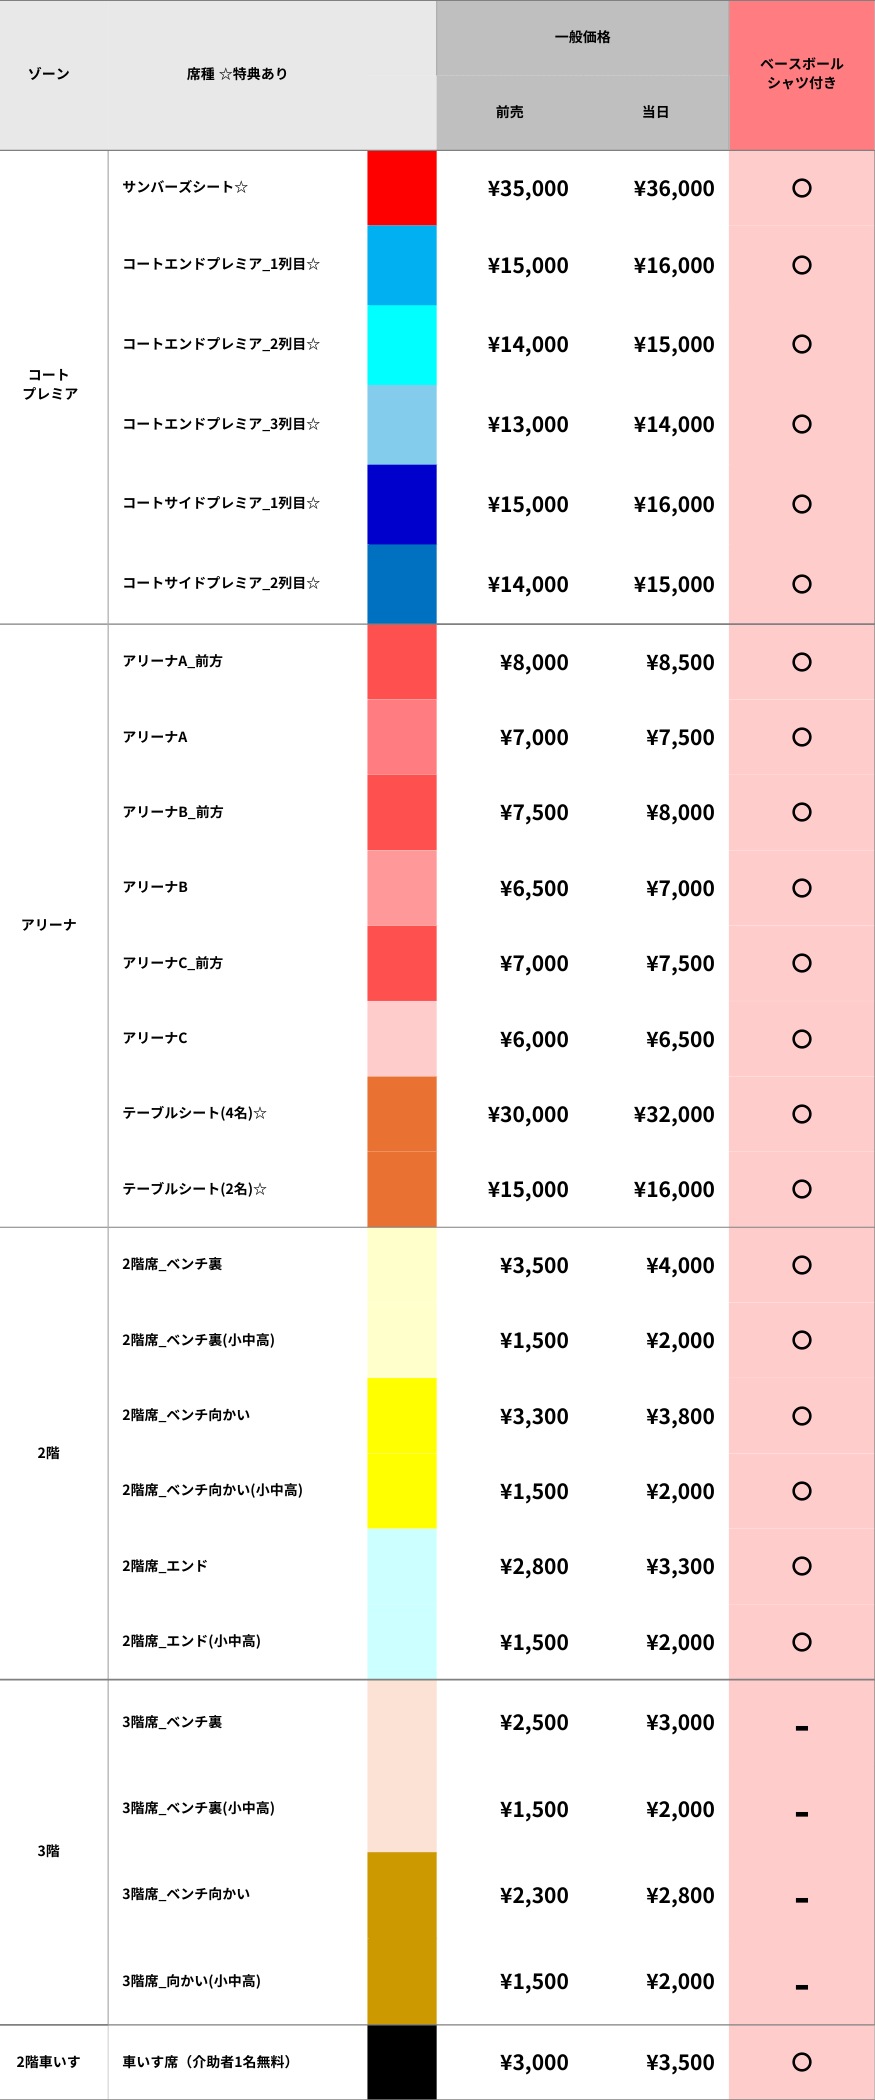Click the ¥35,000 advance price
875x2100 pixels.
click(528, 188)
